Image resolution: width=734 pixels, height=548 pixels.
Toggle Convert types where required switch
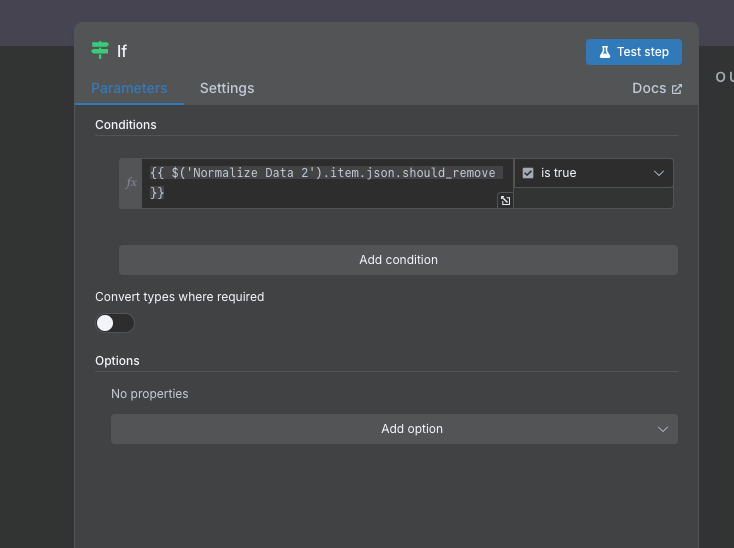tap(115, 323)
